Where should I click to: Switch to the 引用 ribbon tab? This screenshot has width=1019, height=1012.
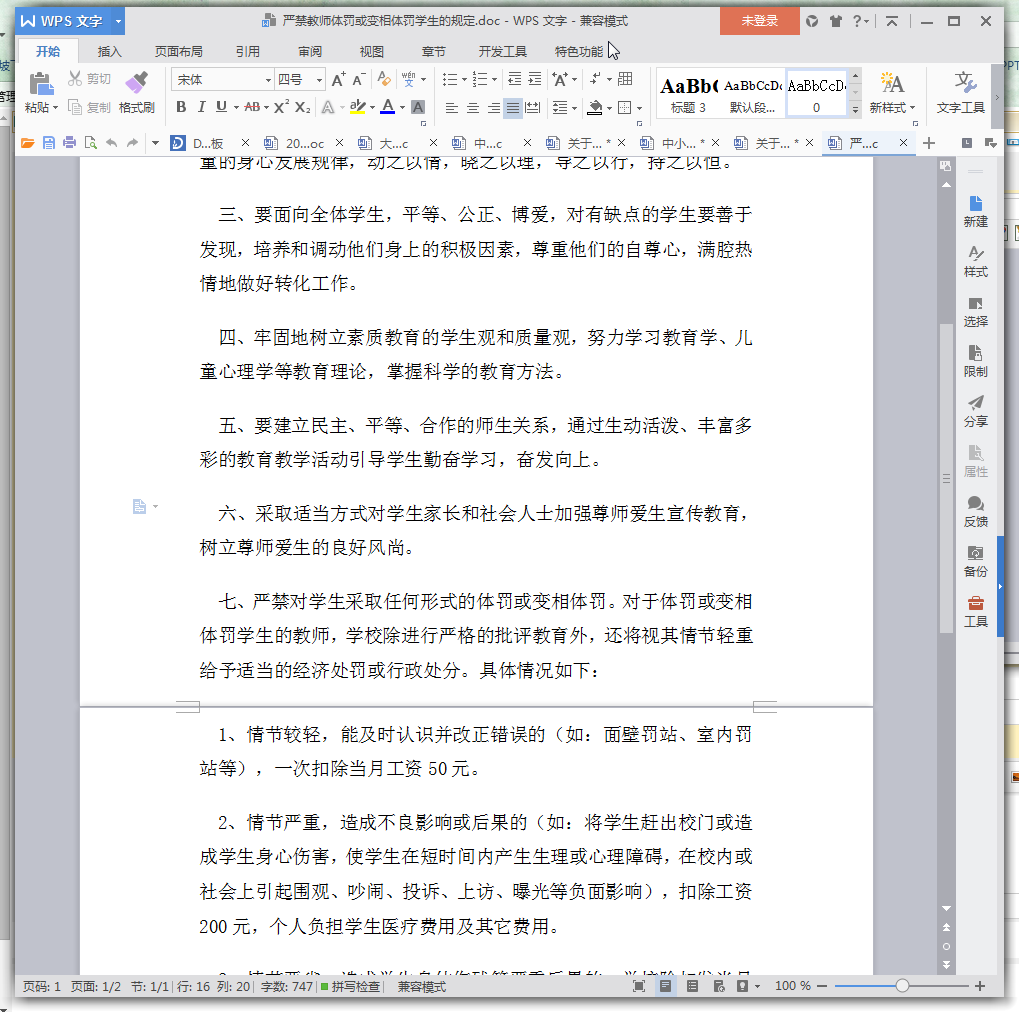pyautogui.click(x=248, y=51)
